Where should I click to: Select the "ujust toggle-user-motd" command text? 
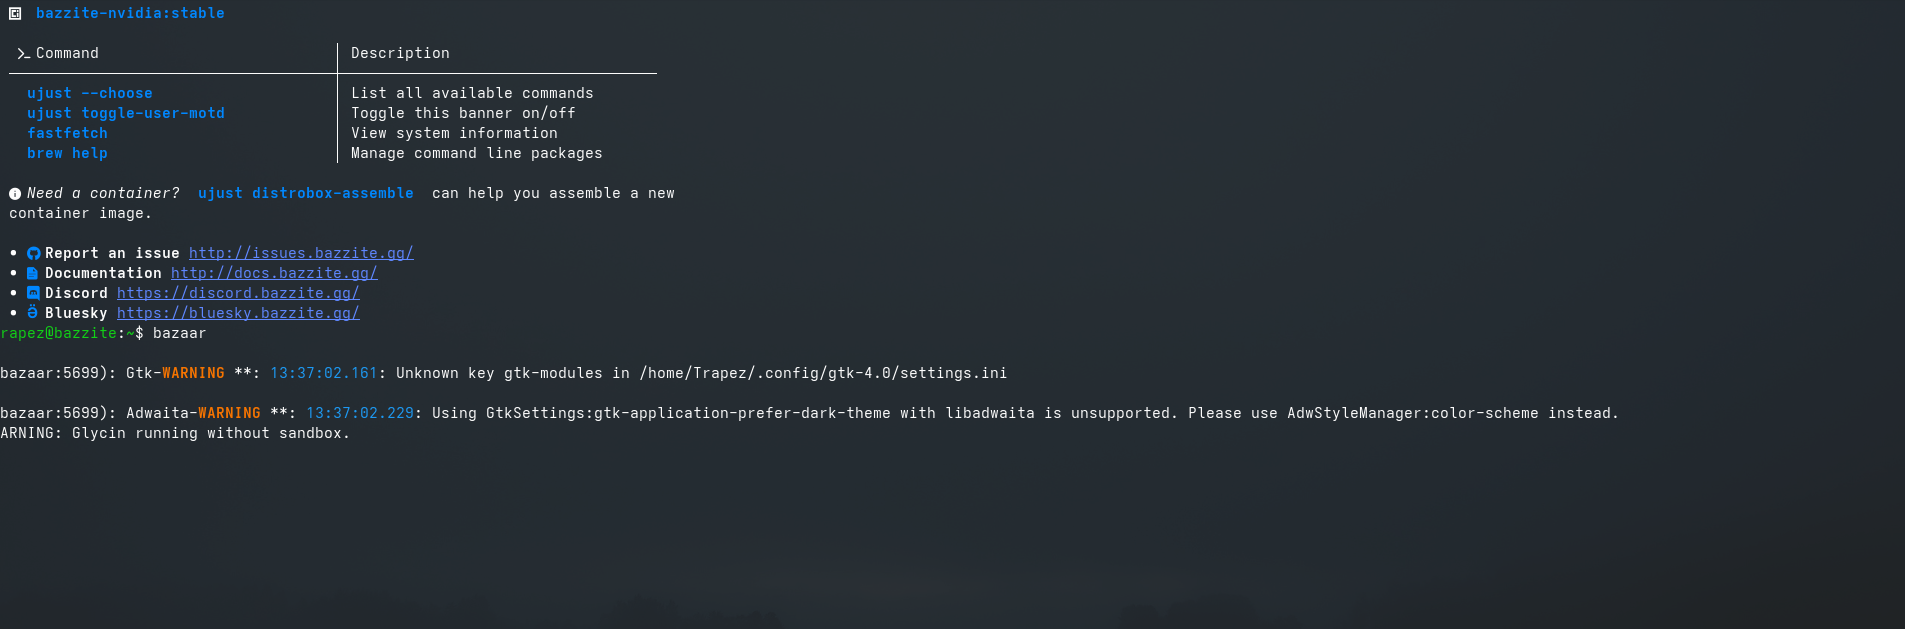click(x=126, y=113)
